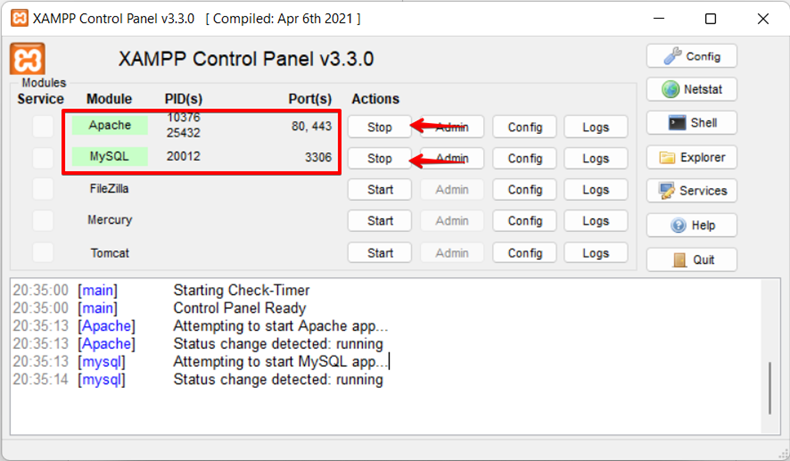Viewport: 790px width, 461px height.
Task: Open the MySQL Admin page
Action: 452,158
